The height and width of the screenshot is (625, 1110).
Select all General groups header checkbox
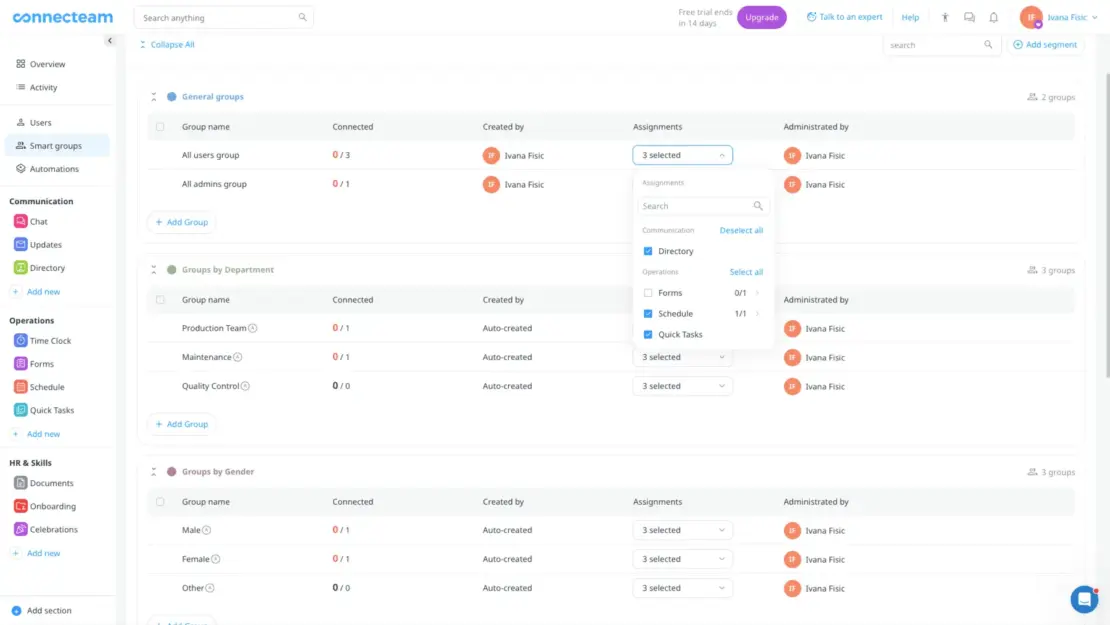click(x=160, y=127)
